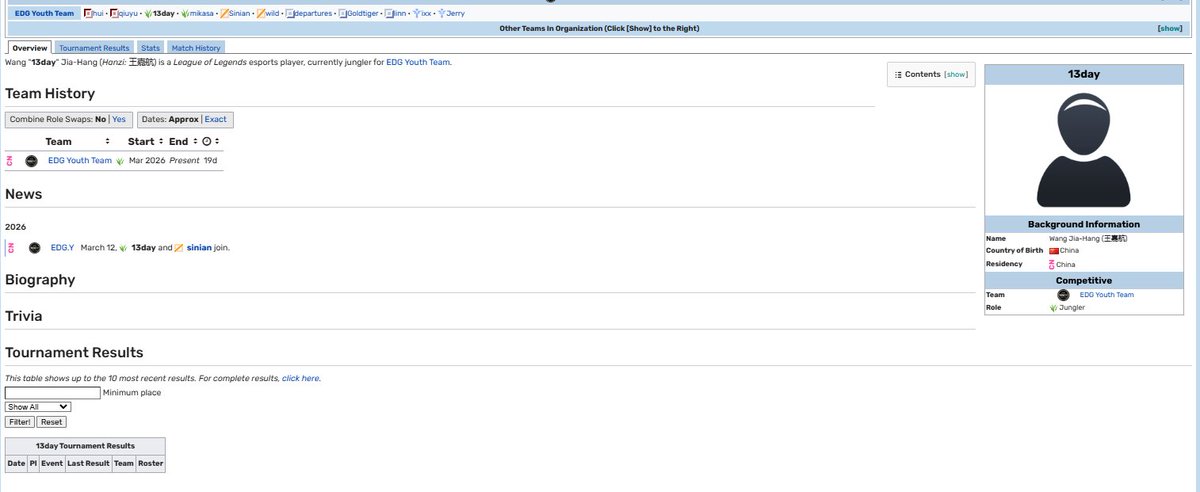
Task: Open EDG Youth Team link in intro sentence
Action: [x=418, y=62]
